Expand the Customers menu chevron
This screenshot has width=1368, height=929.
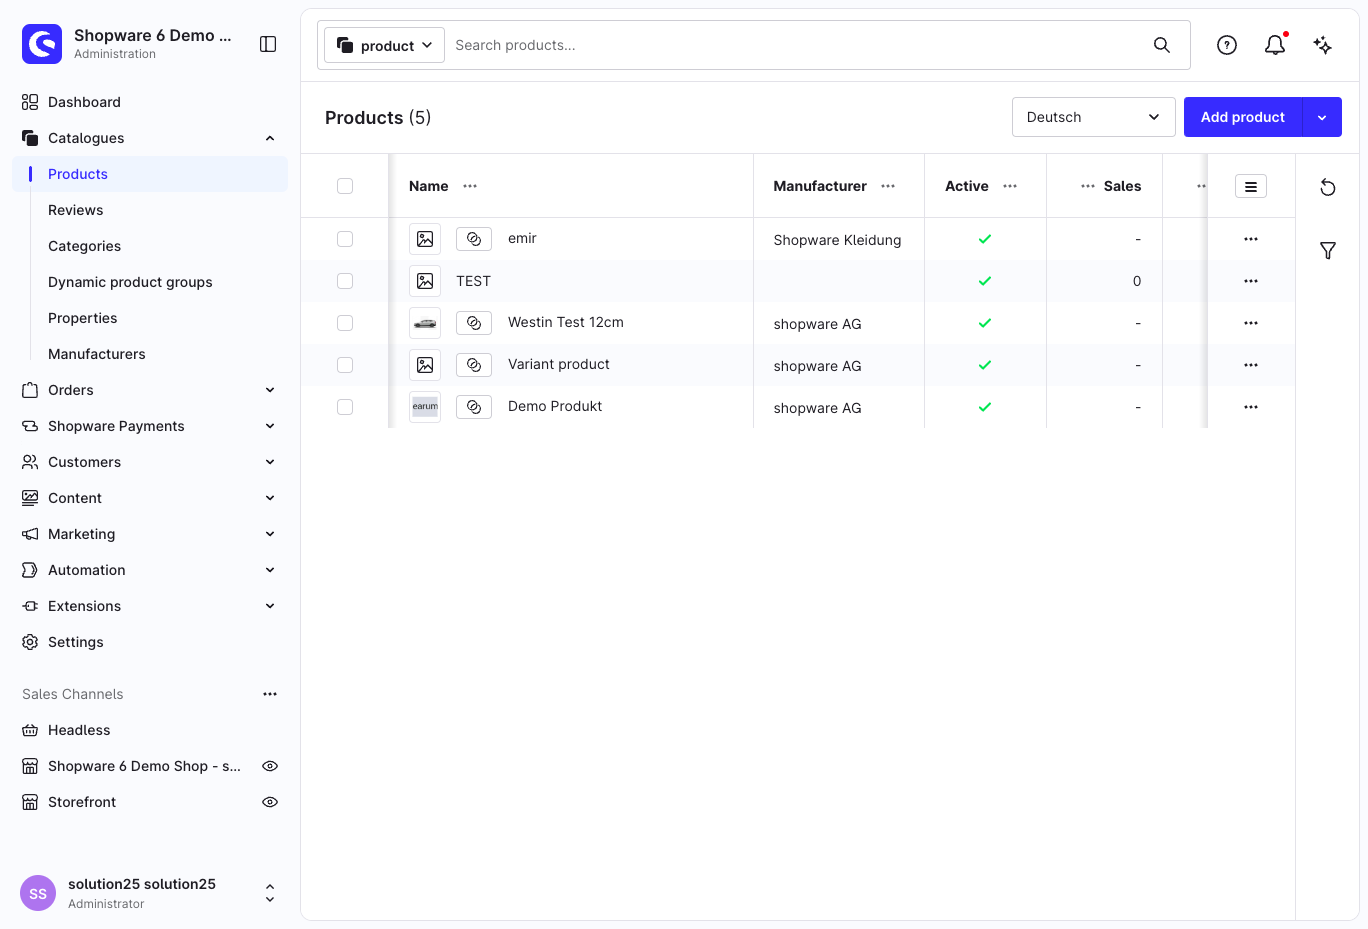270,462
